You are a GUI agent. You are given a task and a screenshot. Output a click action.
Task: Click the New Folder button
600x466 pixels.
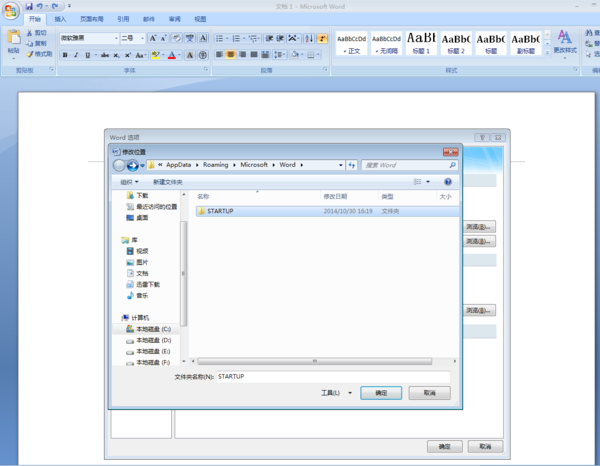[x=168, y=182]
